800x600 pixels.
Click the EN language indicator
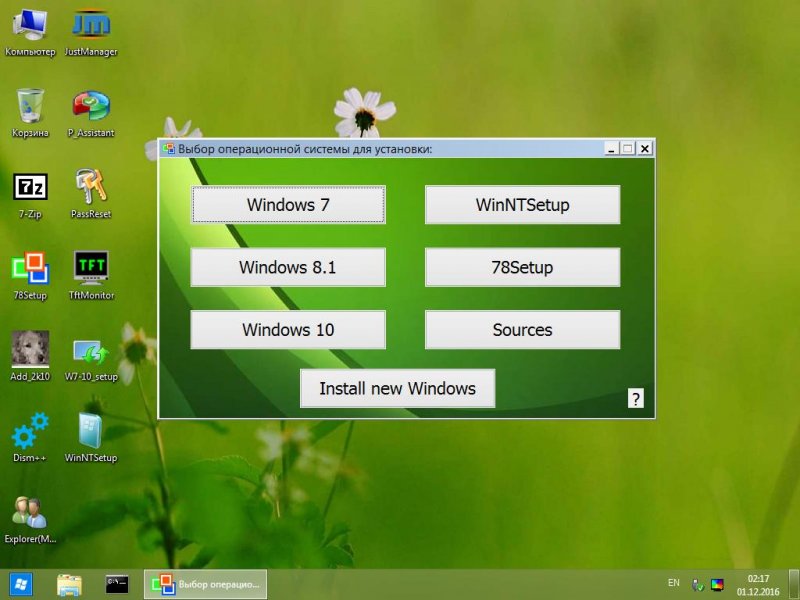[x=673, y=583]
